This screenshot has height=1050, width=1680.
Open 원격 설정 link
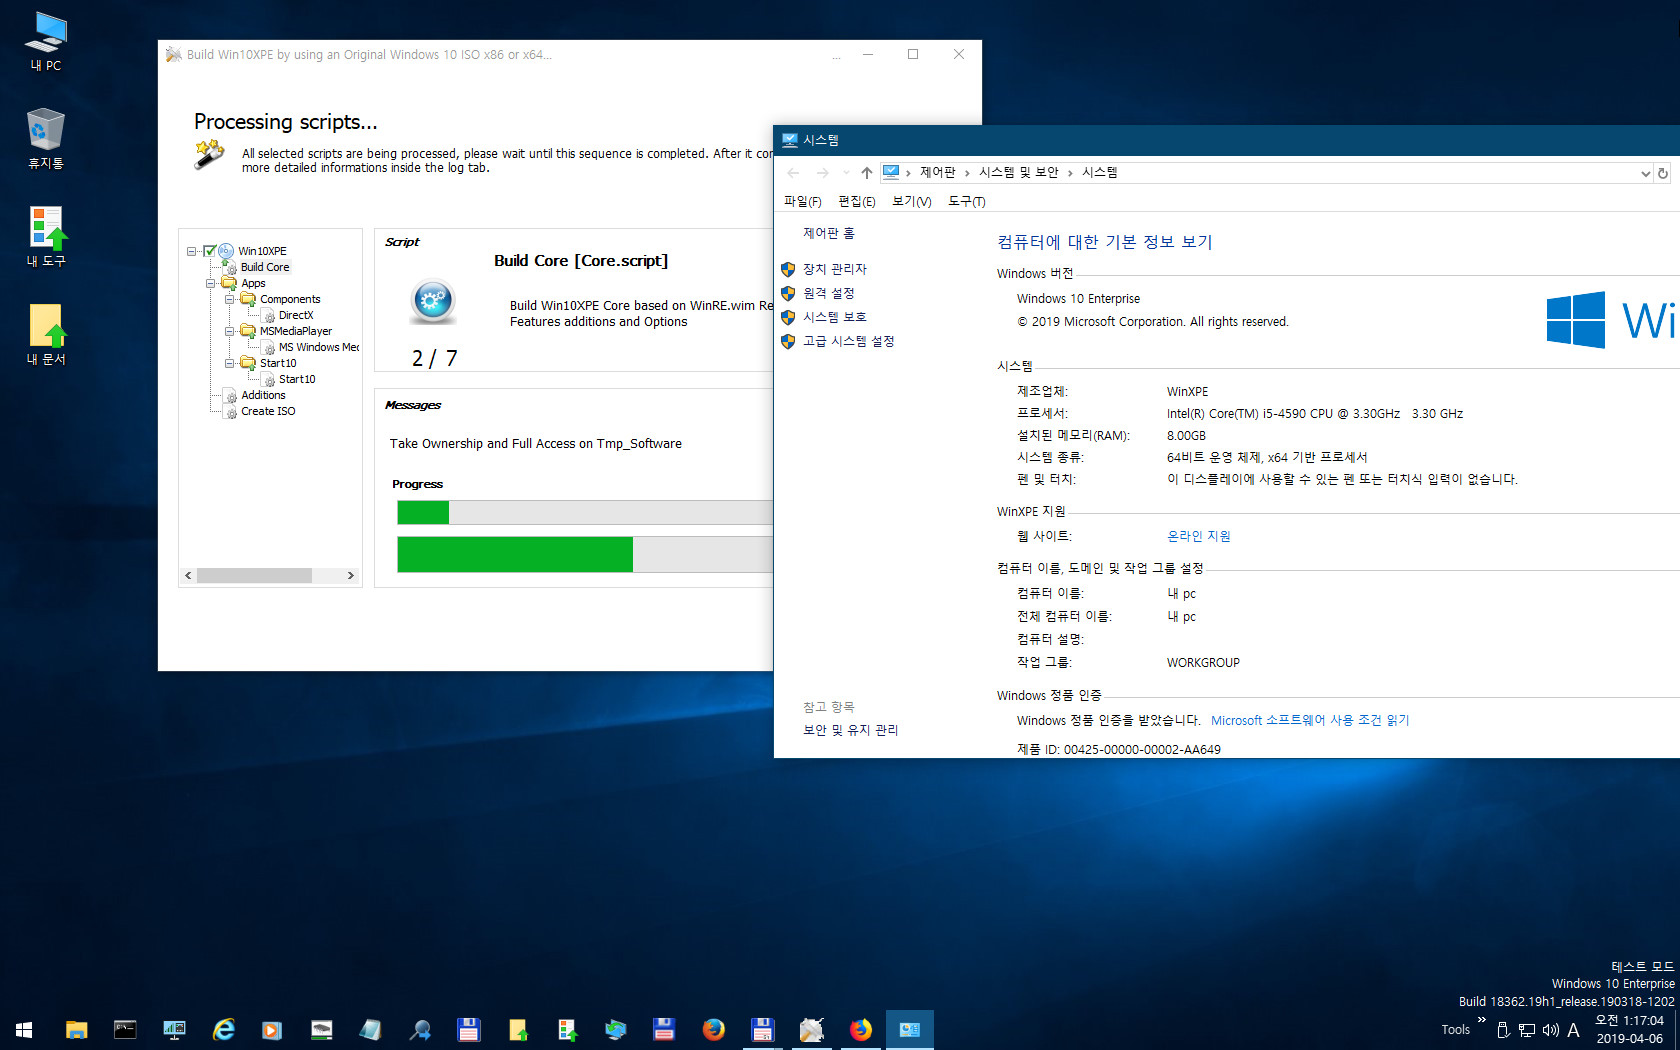[828, 293]
